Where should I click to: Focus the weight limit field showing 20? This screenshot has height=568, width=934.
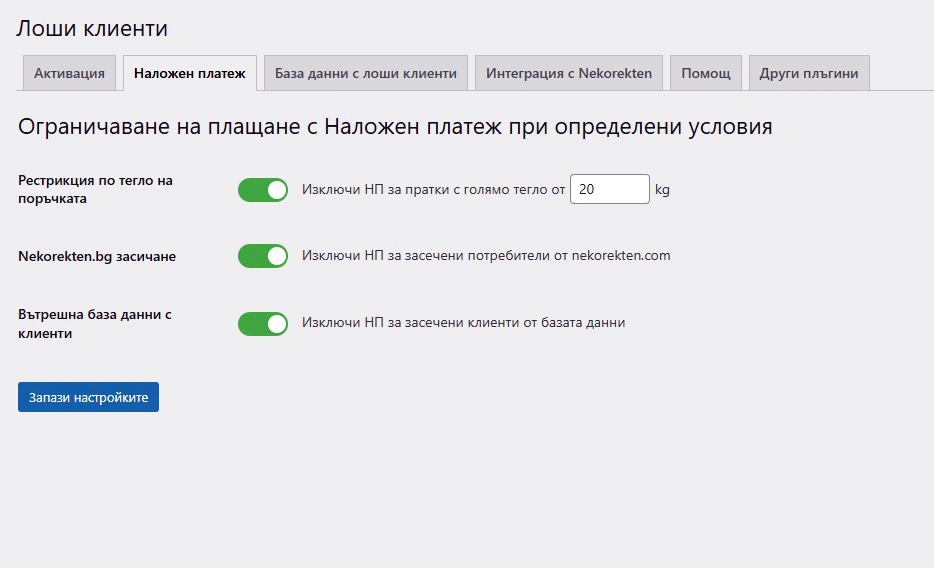point(609,189)
